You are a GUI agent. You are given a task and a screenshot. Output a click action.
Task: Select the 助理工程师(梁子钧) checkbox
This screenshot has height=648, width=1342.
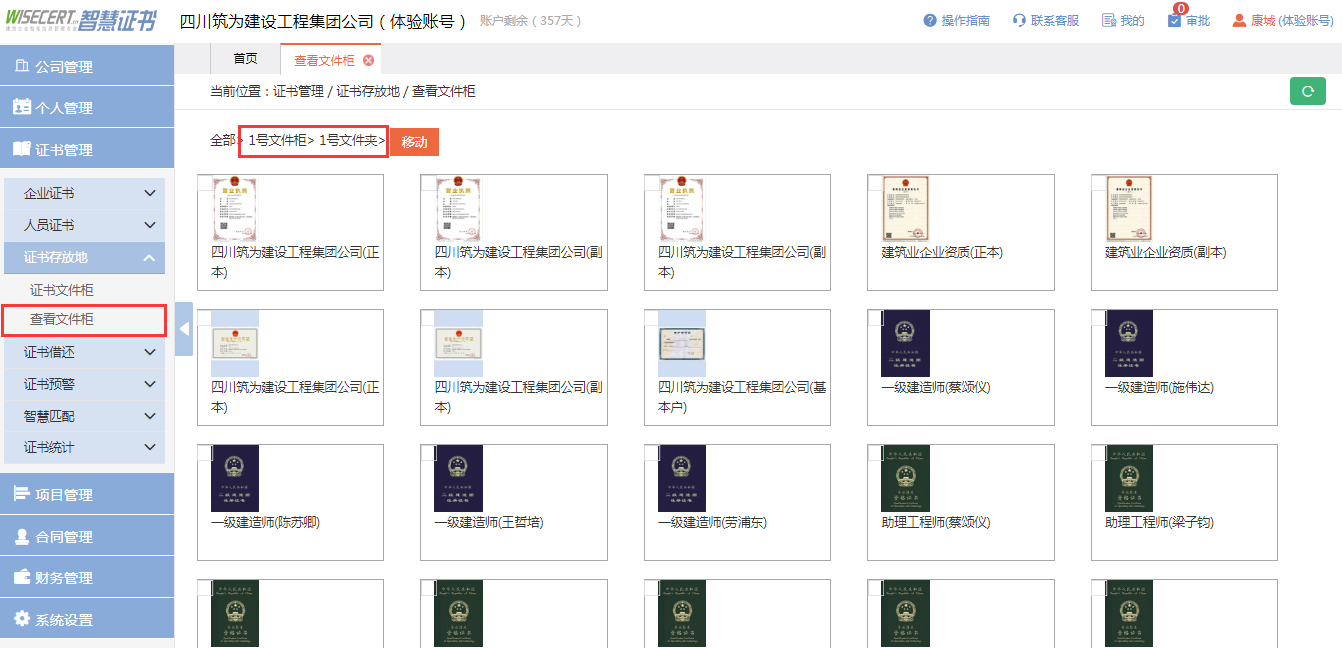1098,452
